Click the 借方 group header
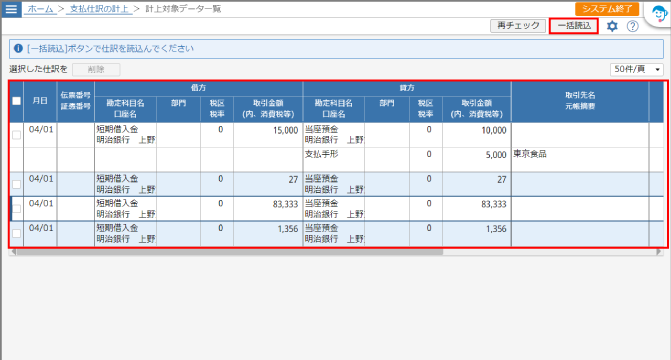 [x=199, y=88]
